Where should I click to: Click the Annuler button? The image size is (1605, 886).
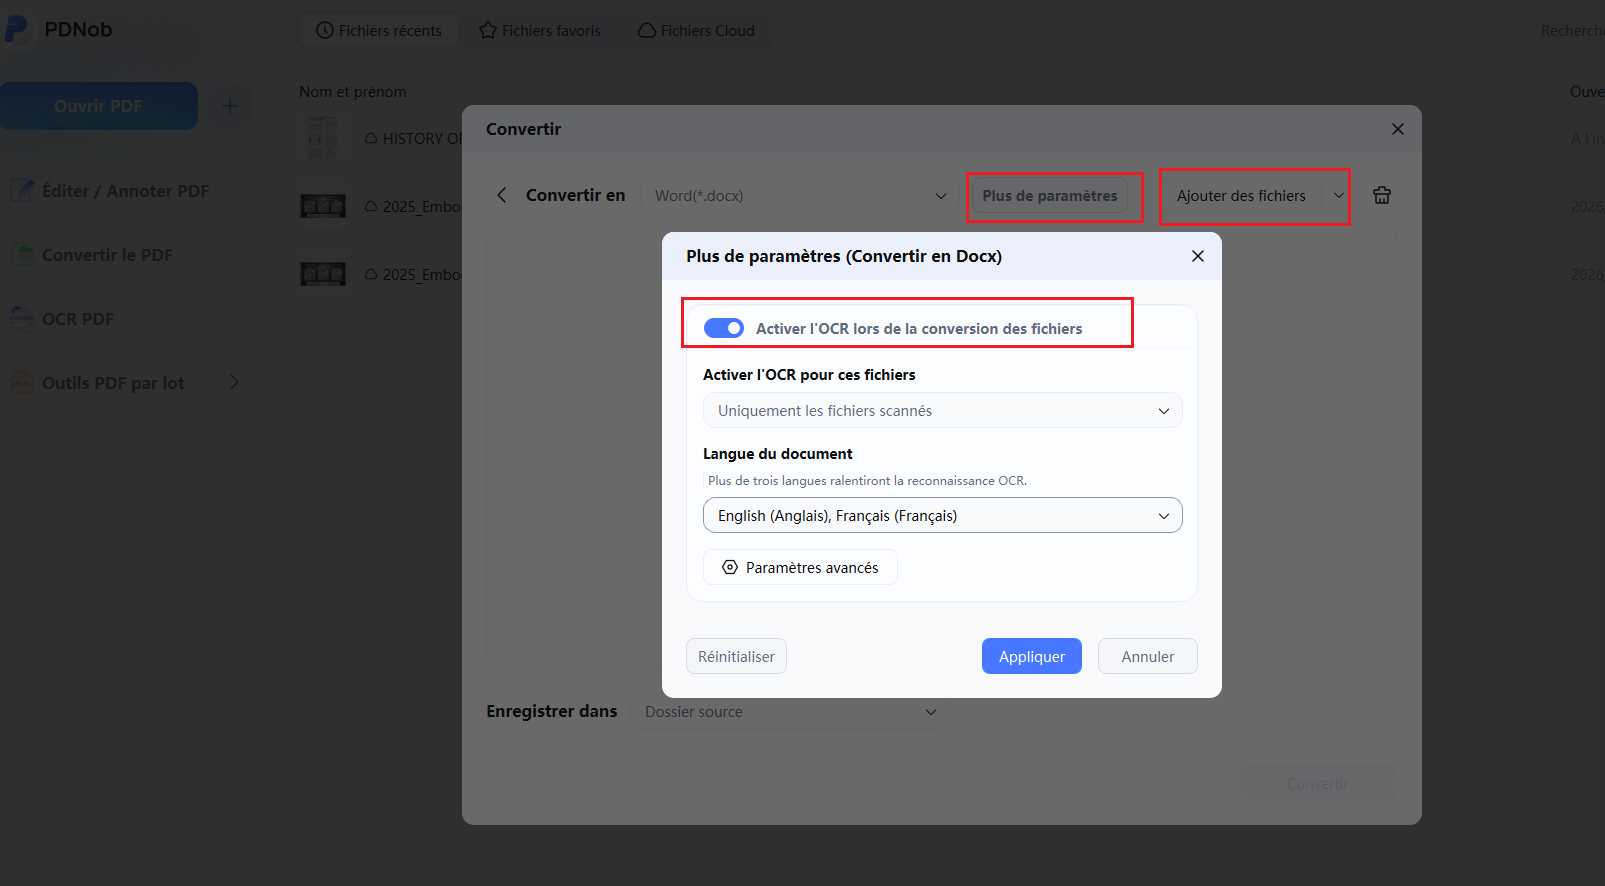point(1147,656)
